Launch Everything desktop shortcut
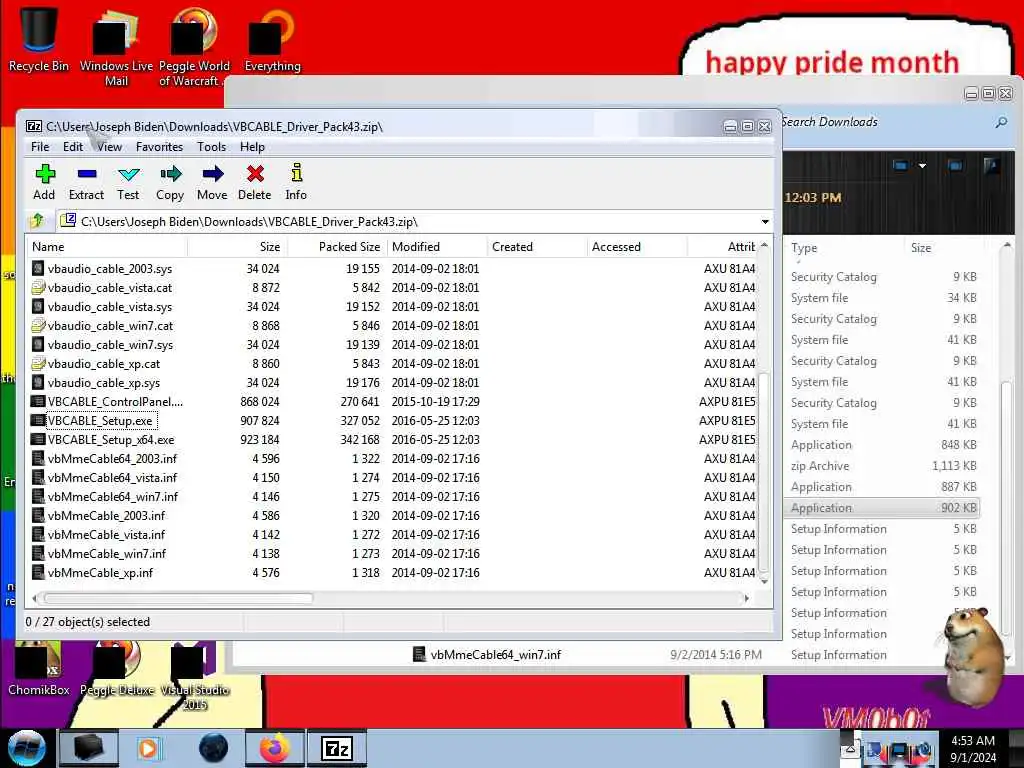 click(272, 39)
